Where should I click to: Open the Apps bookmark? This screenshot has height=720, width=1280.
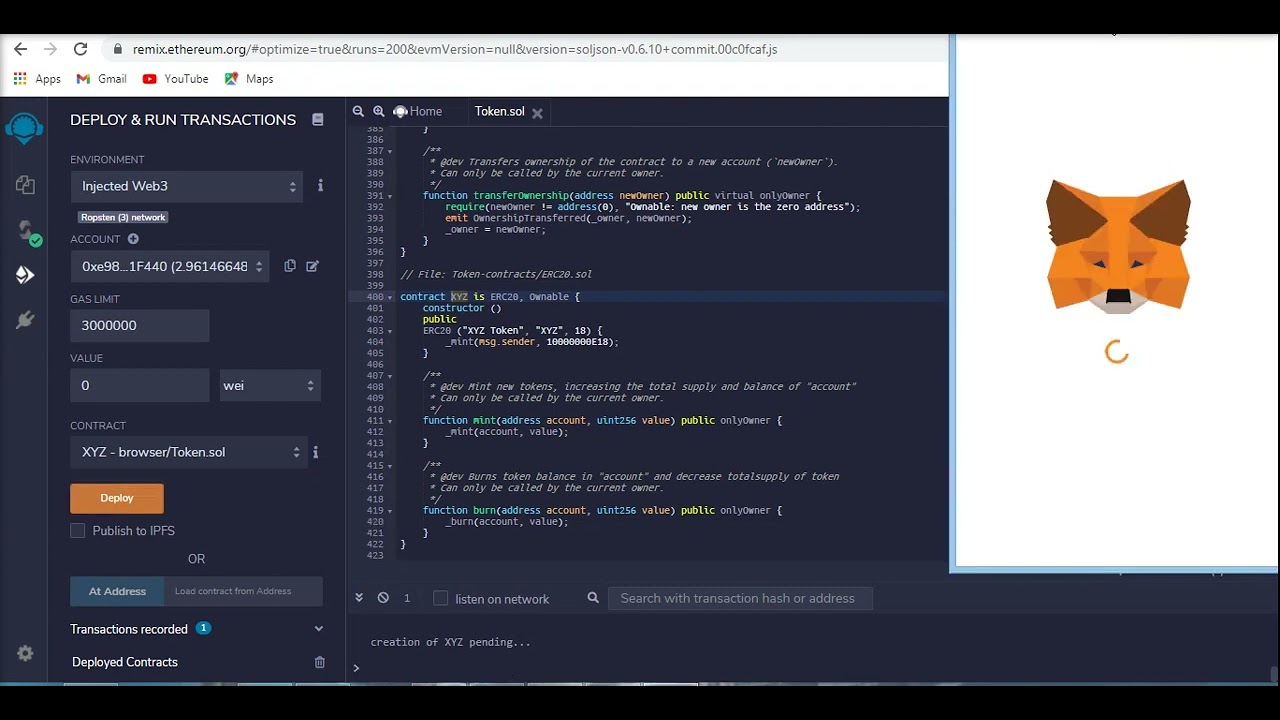tap(37, 79)
